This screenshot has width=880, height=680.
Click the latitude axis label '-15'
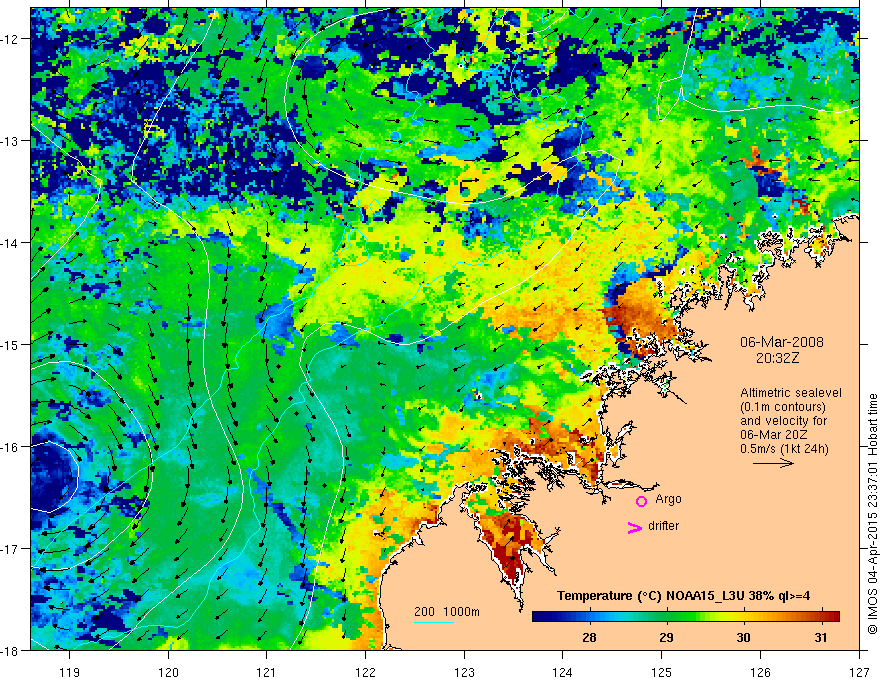pos(11,344)
